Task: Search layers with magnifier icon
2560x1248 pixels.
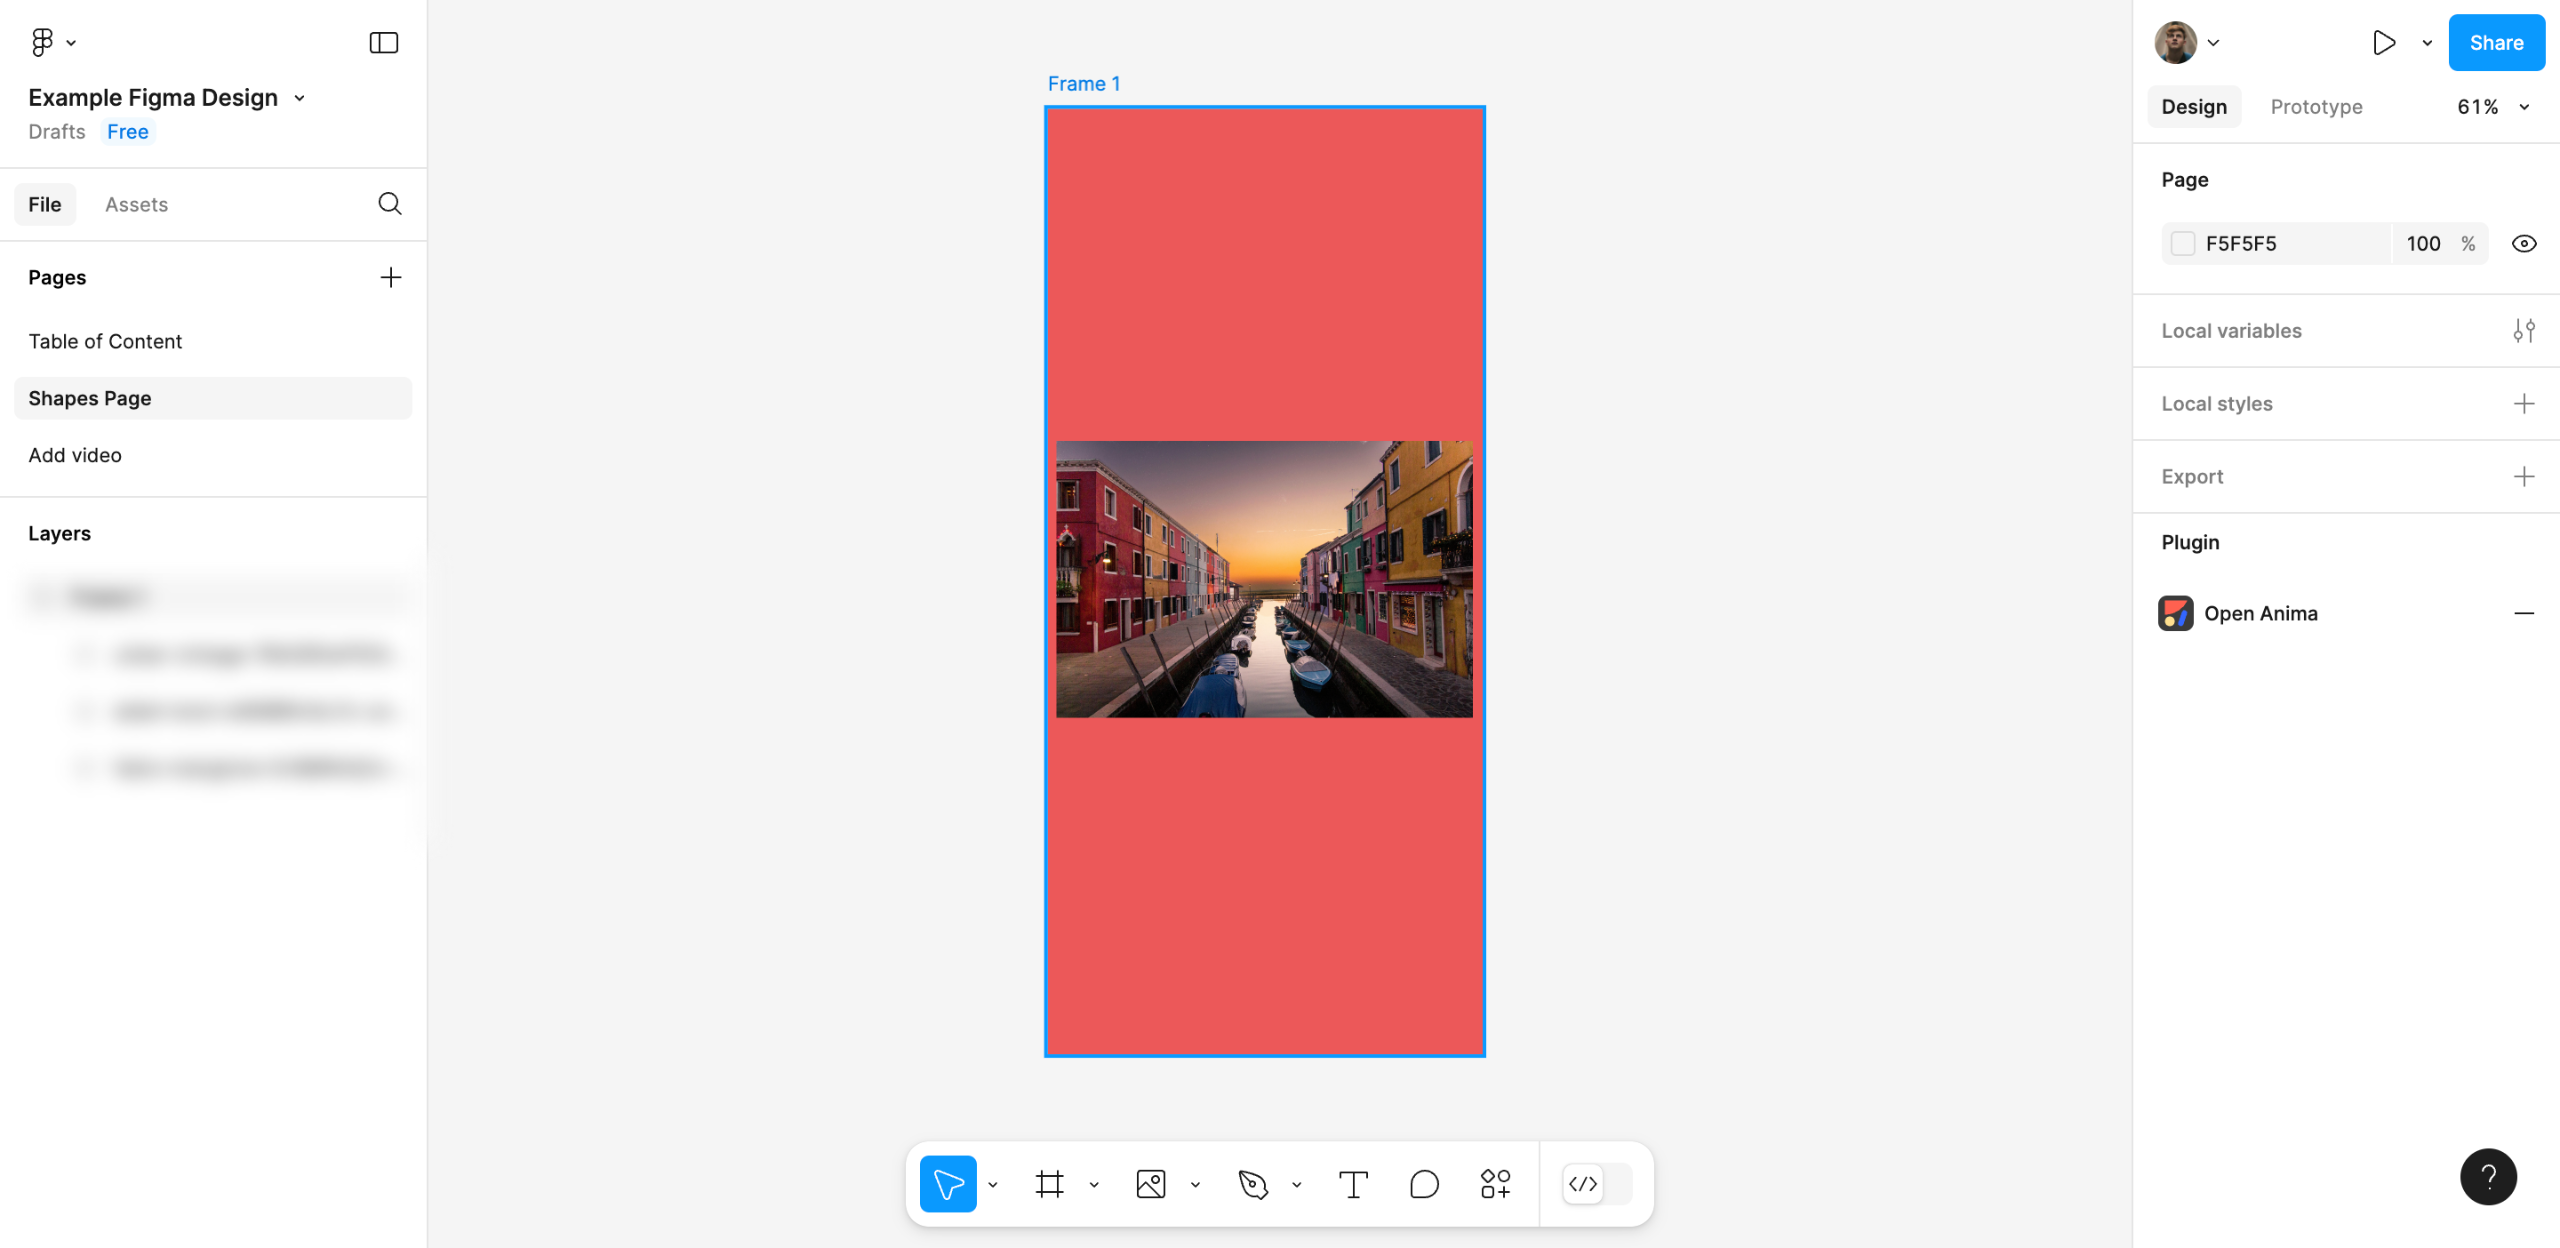Action: click(390, 204)
